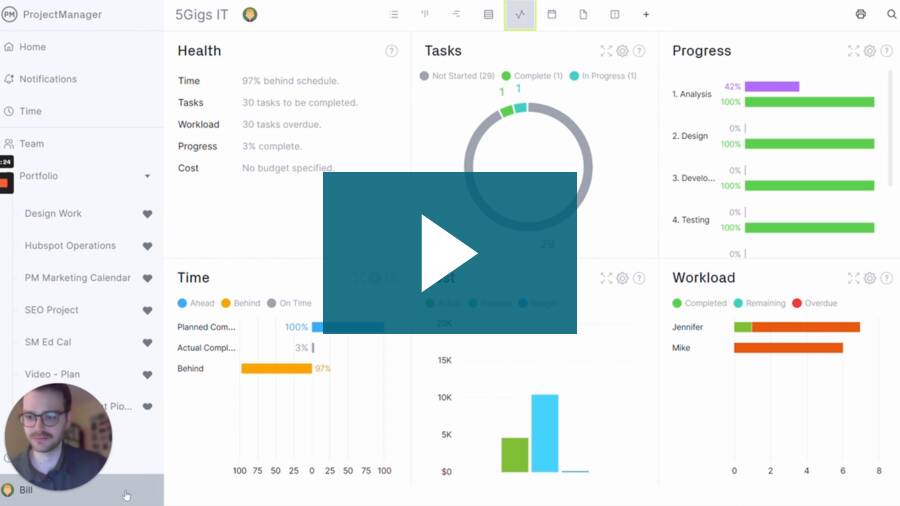Open the Video - Plan project
This screenshot has width=900, height=506.
point(52,374)
